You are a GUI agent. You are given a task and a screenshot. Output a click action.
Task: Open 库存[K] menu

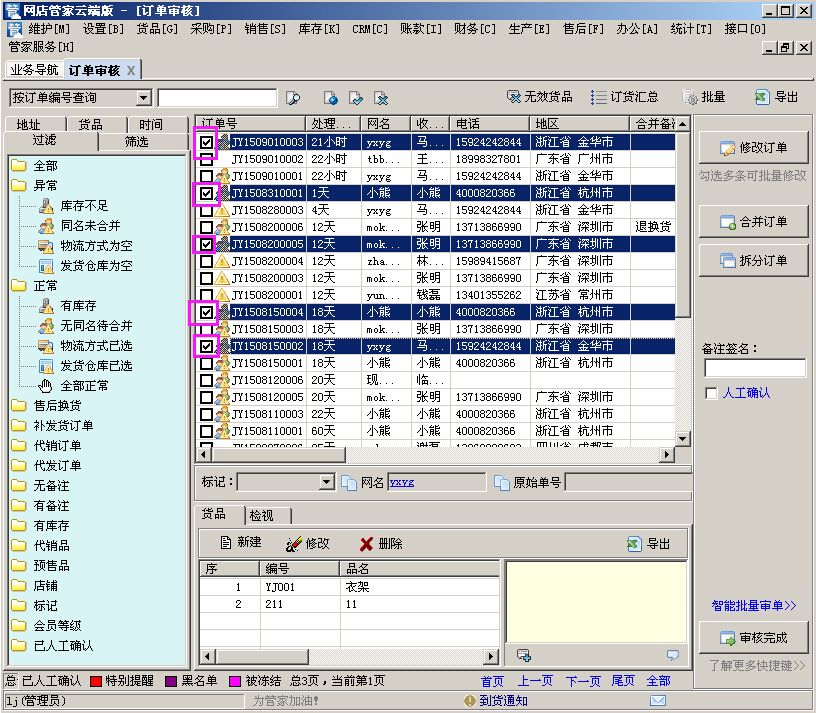tap(319, 29)
